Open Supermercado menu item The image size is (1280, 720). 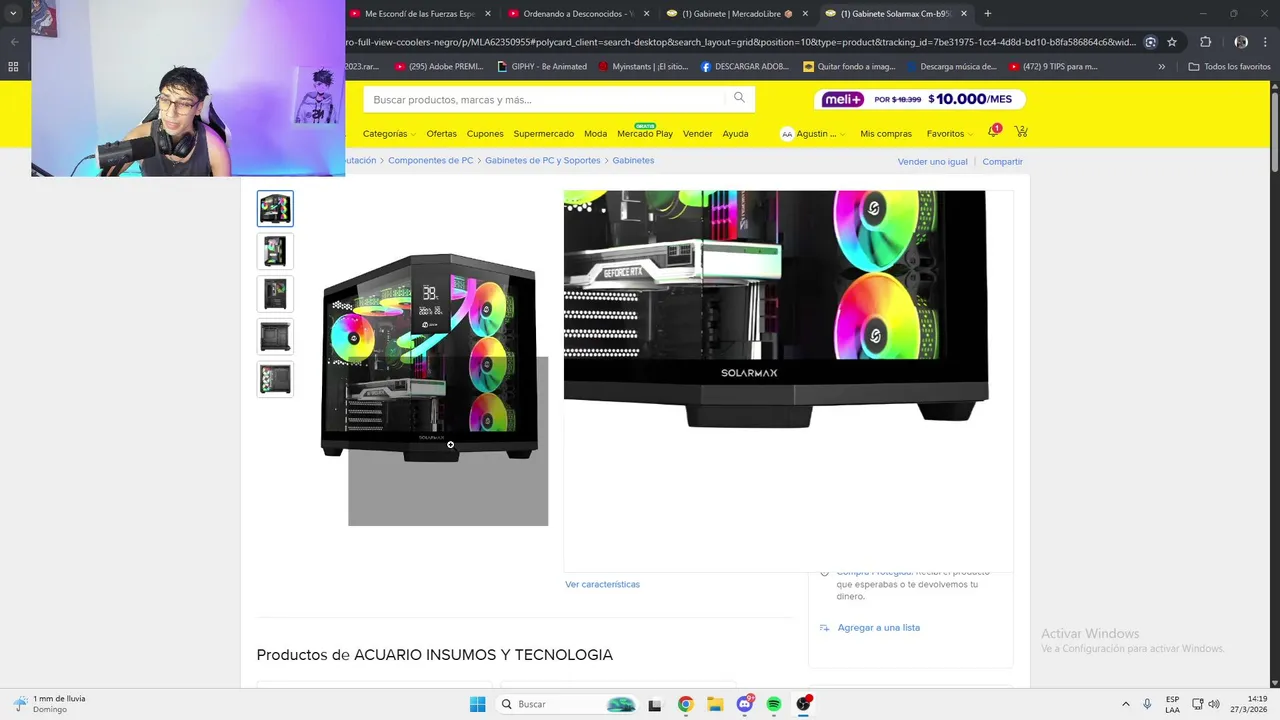point(543,133)
